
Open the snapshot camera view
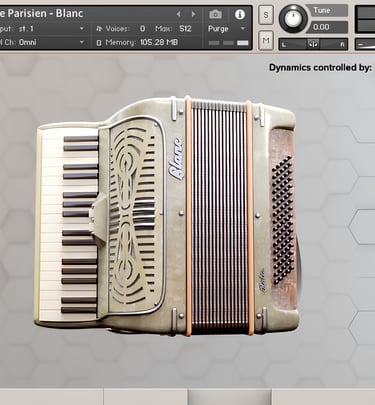215,14
